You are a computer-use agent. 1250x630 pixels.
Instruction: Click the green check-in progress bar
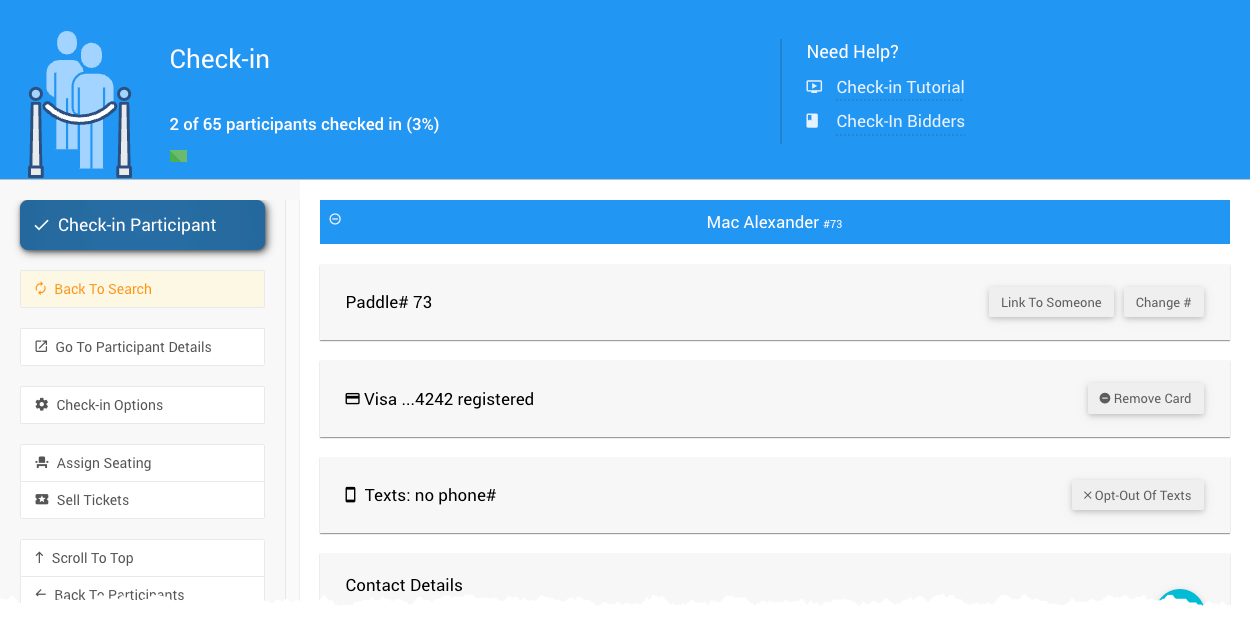click(x=179, y=155)
